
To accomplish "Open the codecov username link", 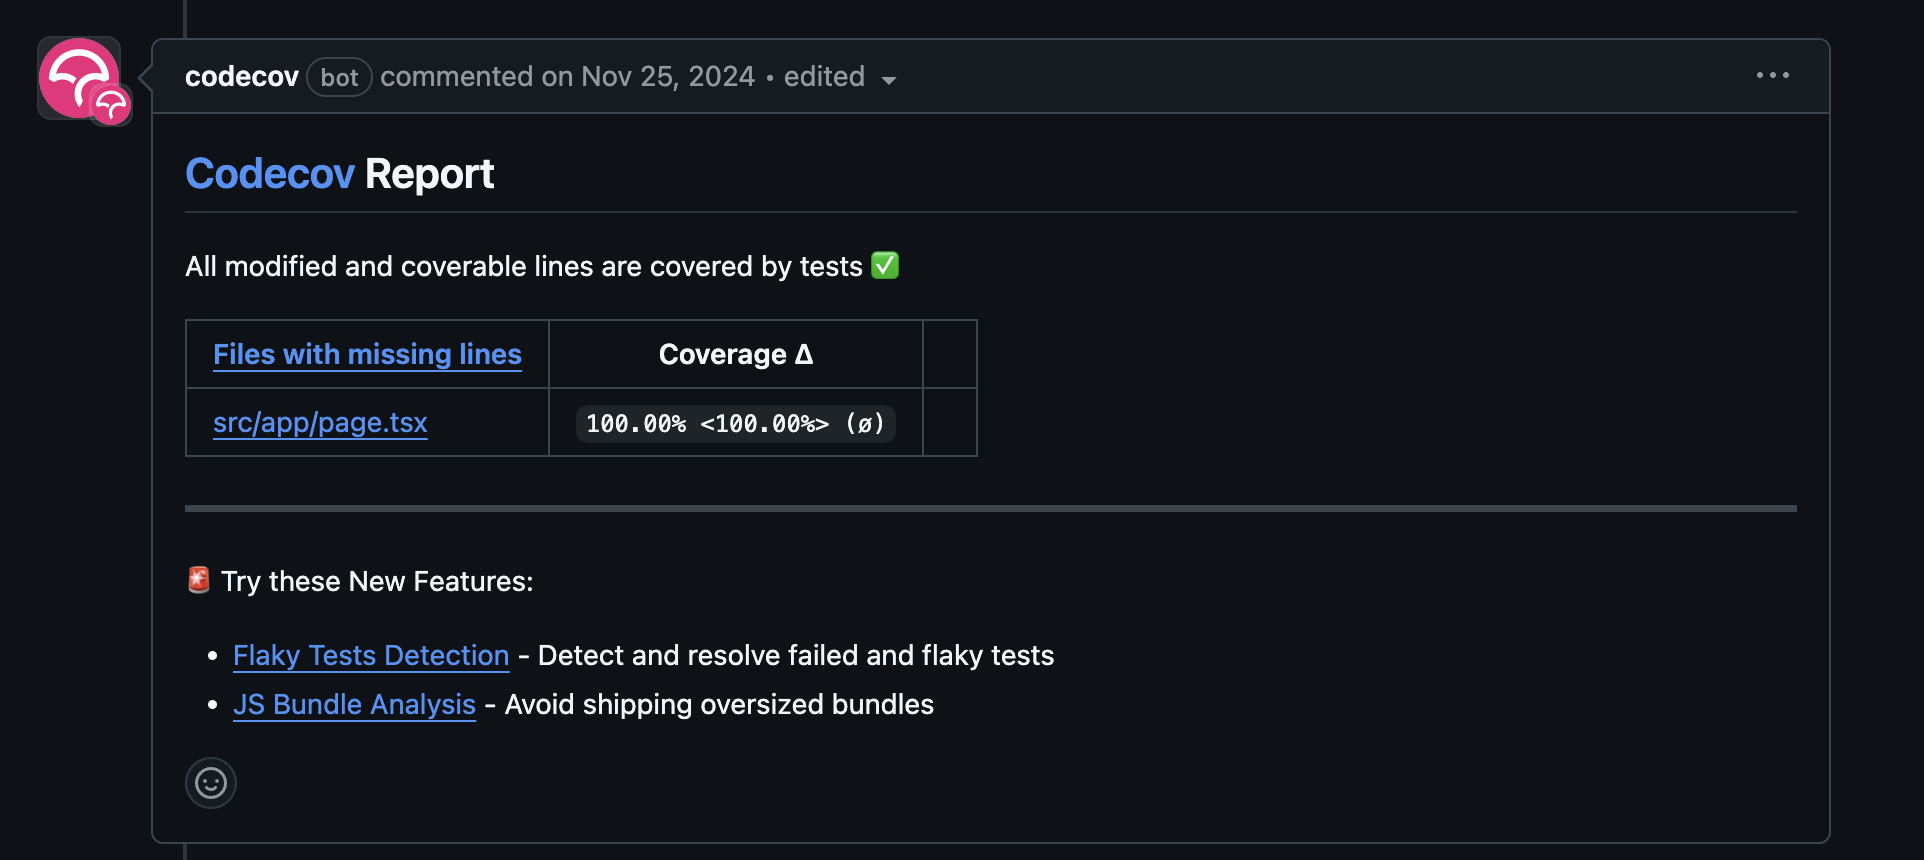I will pos(242,77).
